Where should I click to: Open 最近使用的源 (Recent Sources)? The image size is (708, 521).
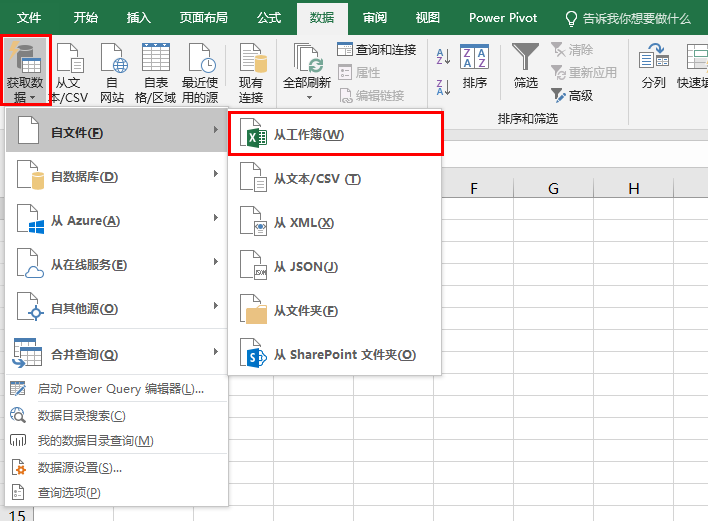click(x=200, y=72)
